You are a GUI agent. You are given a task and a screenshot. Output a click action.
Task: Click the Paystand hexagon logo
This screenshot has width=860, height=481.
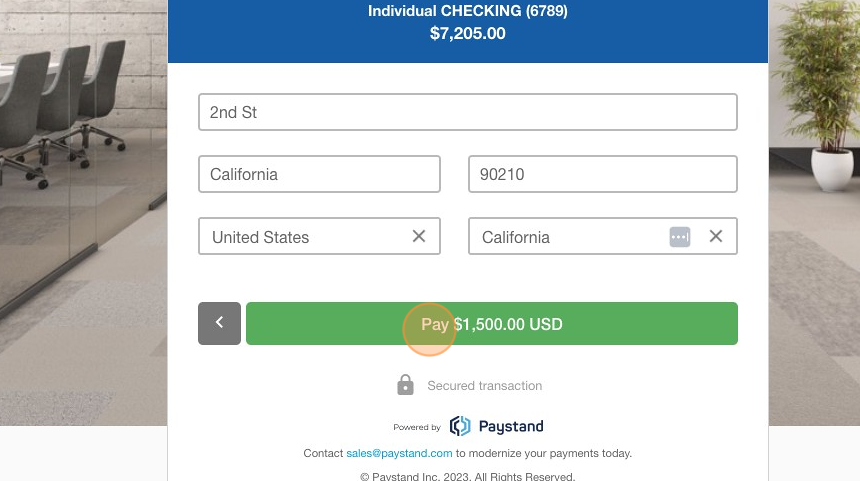(x=460, y=426)
